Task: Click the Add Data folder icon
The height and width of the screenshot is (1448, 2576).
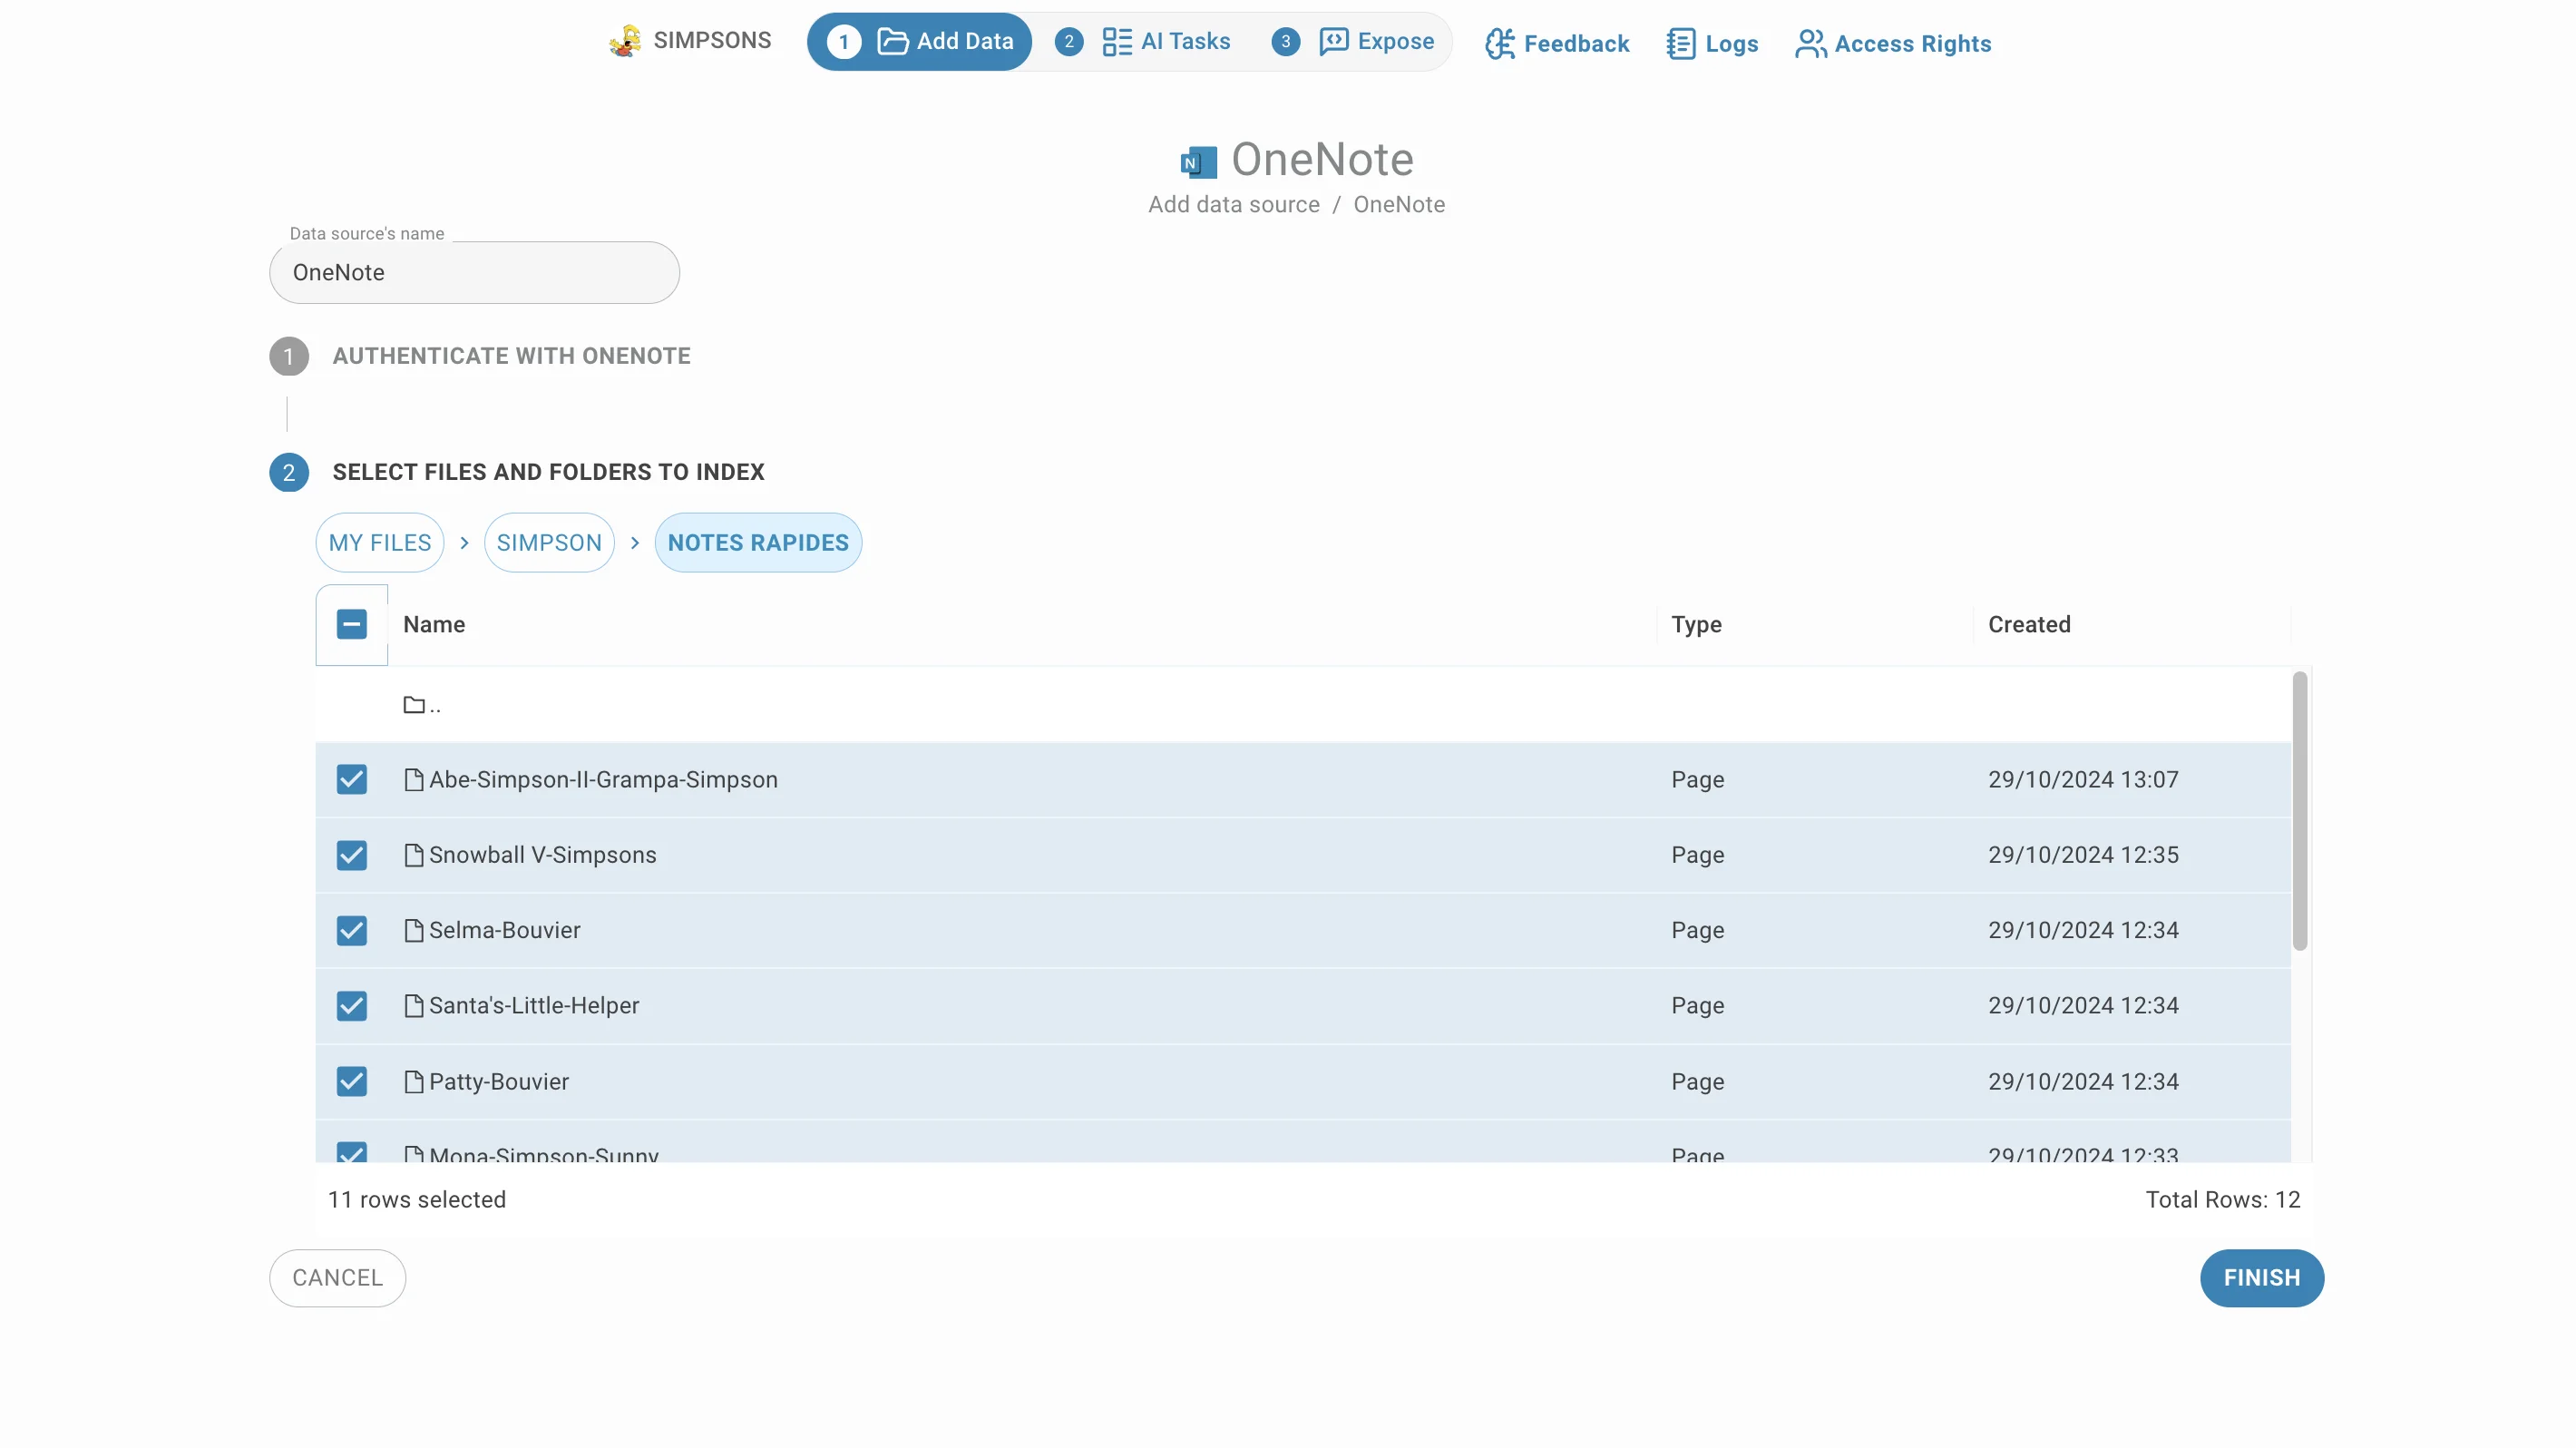Action: coord(892,41)
